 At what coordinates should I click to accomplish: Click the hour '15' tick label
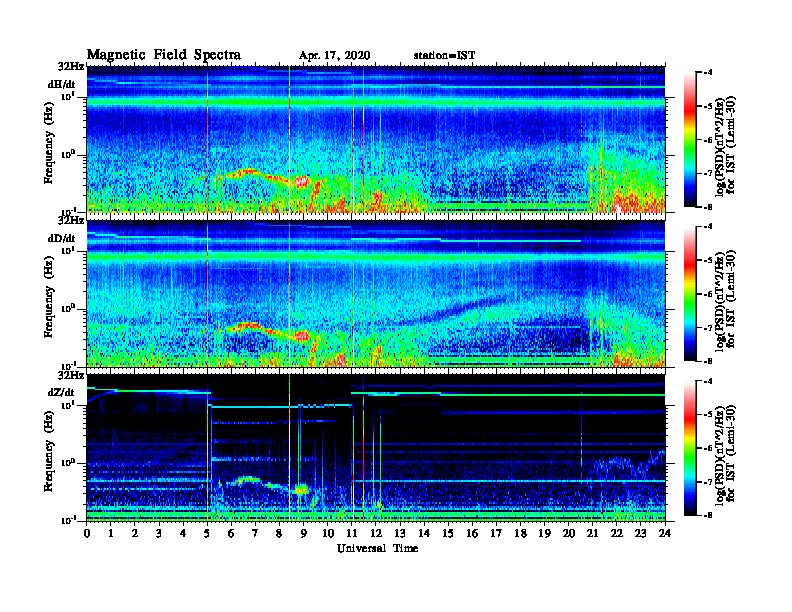[448, 533]
